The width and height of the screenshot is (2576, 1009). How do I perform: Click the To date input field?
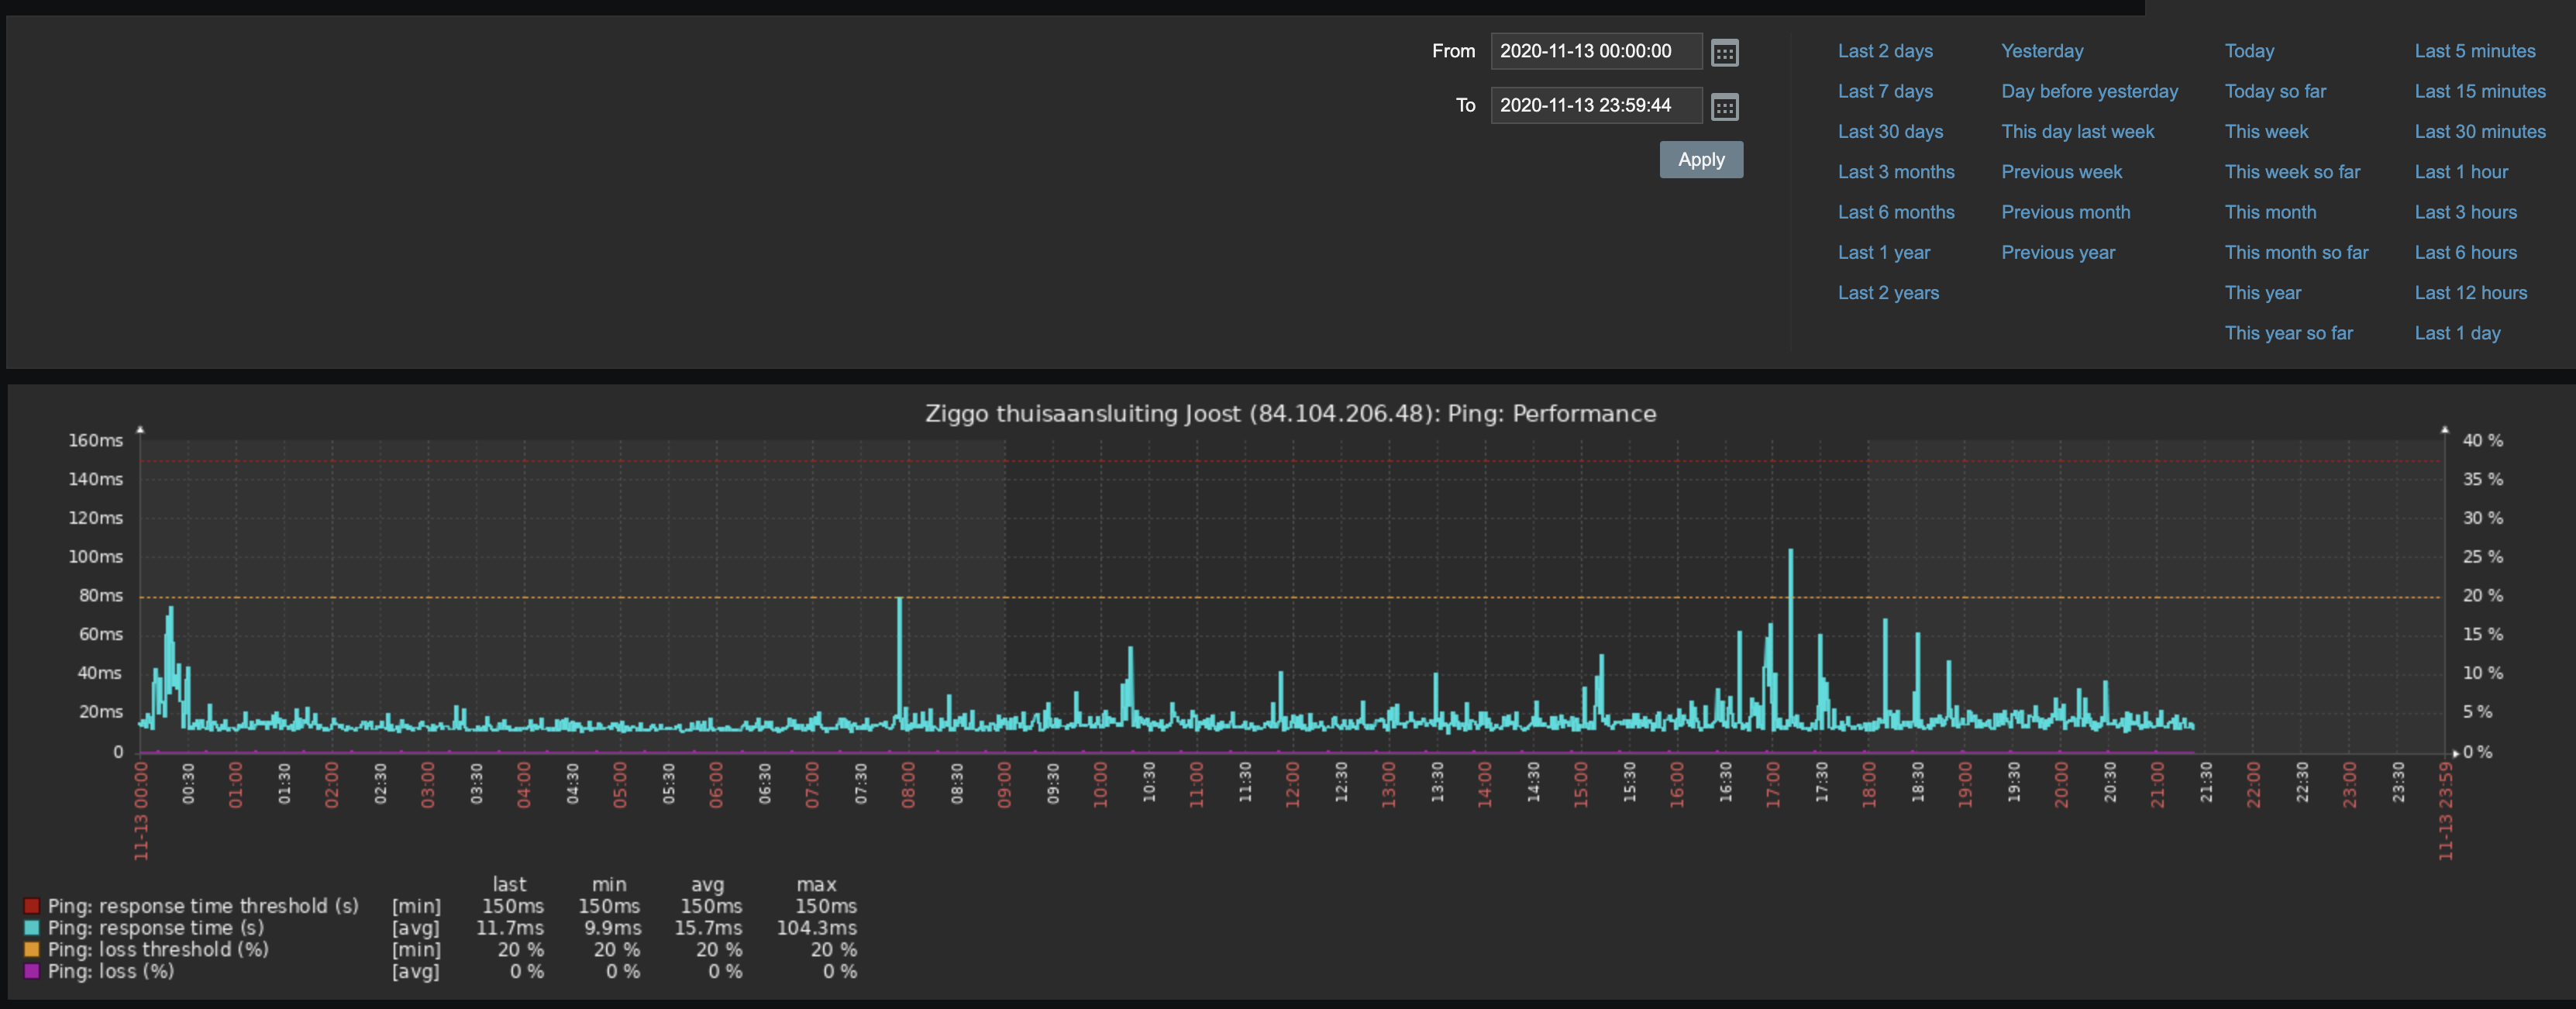pyautogui.click(x=1595, y=105)
